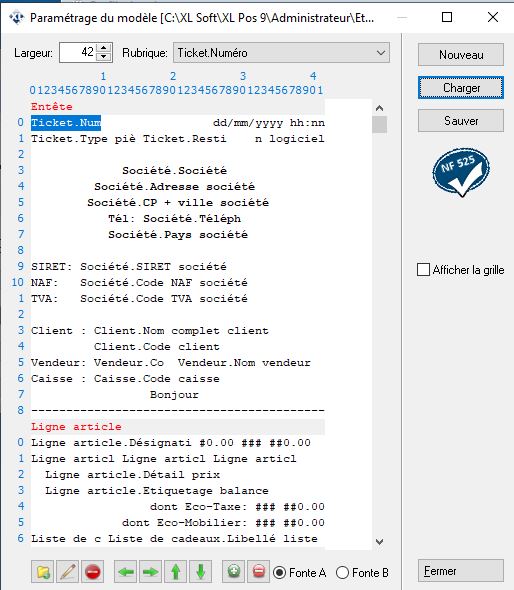Decrease Largeur with the down spinner arrow
Screen dimensions: 514x590
click(104, 57)
